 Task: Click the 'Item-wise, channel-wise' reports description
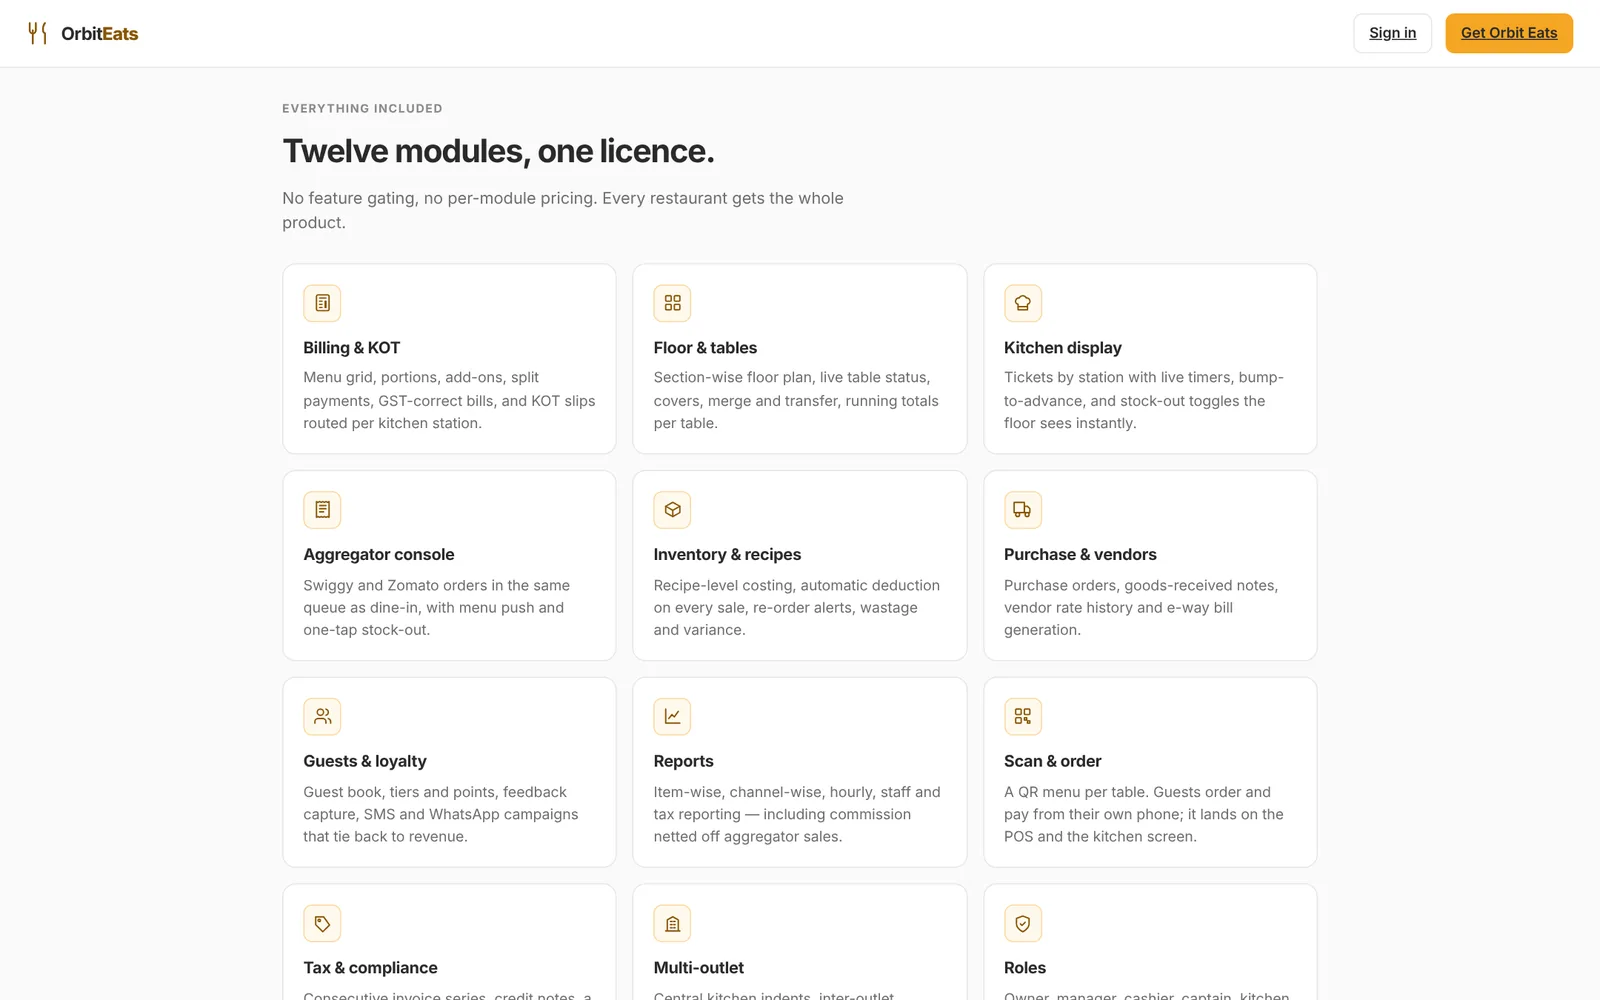click(x=797, y=814)
